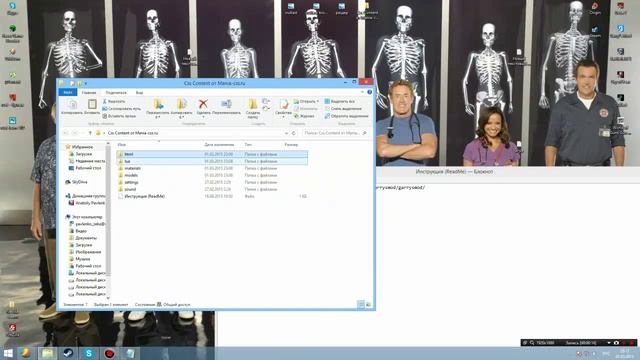The height and width of the screenshot is (360, 640).
Task: Open SkyDrive in the sidebar
Action: 76,182
